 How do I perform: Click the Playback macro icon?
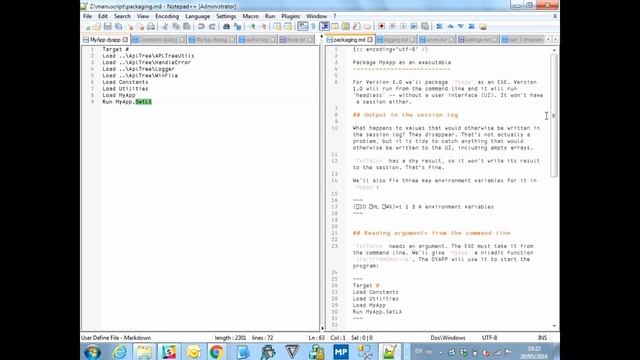coord(403,27)
